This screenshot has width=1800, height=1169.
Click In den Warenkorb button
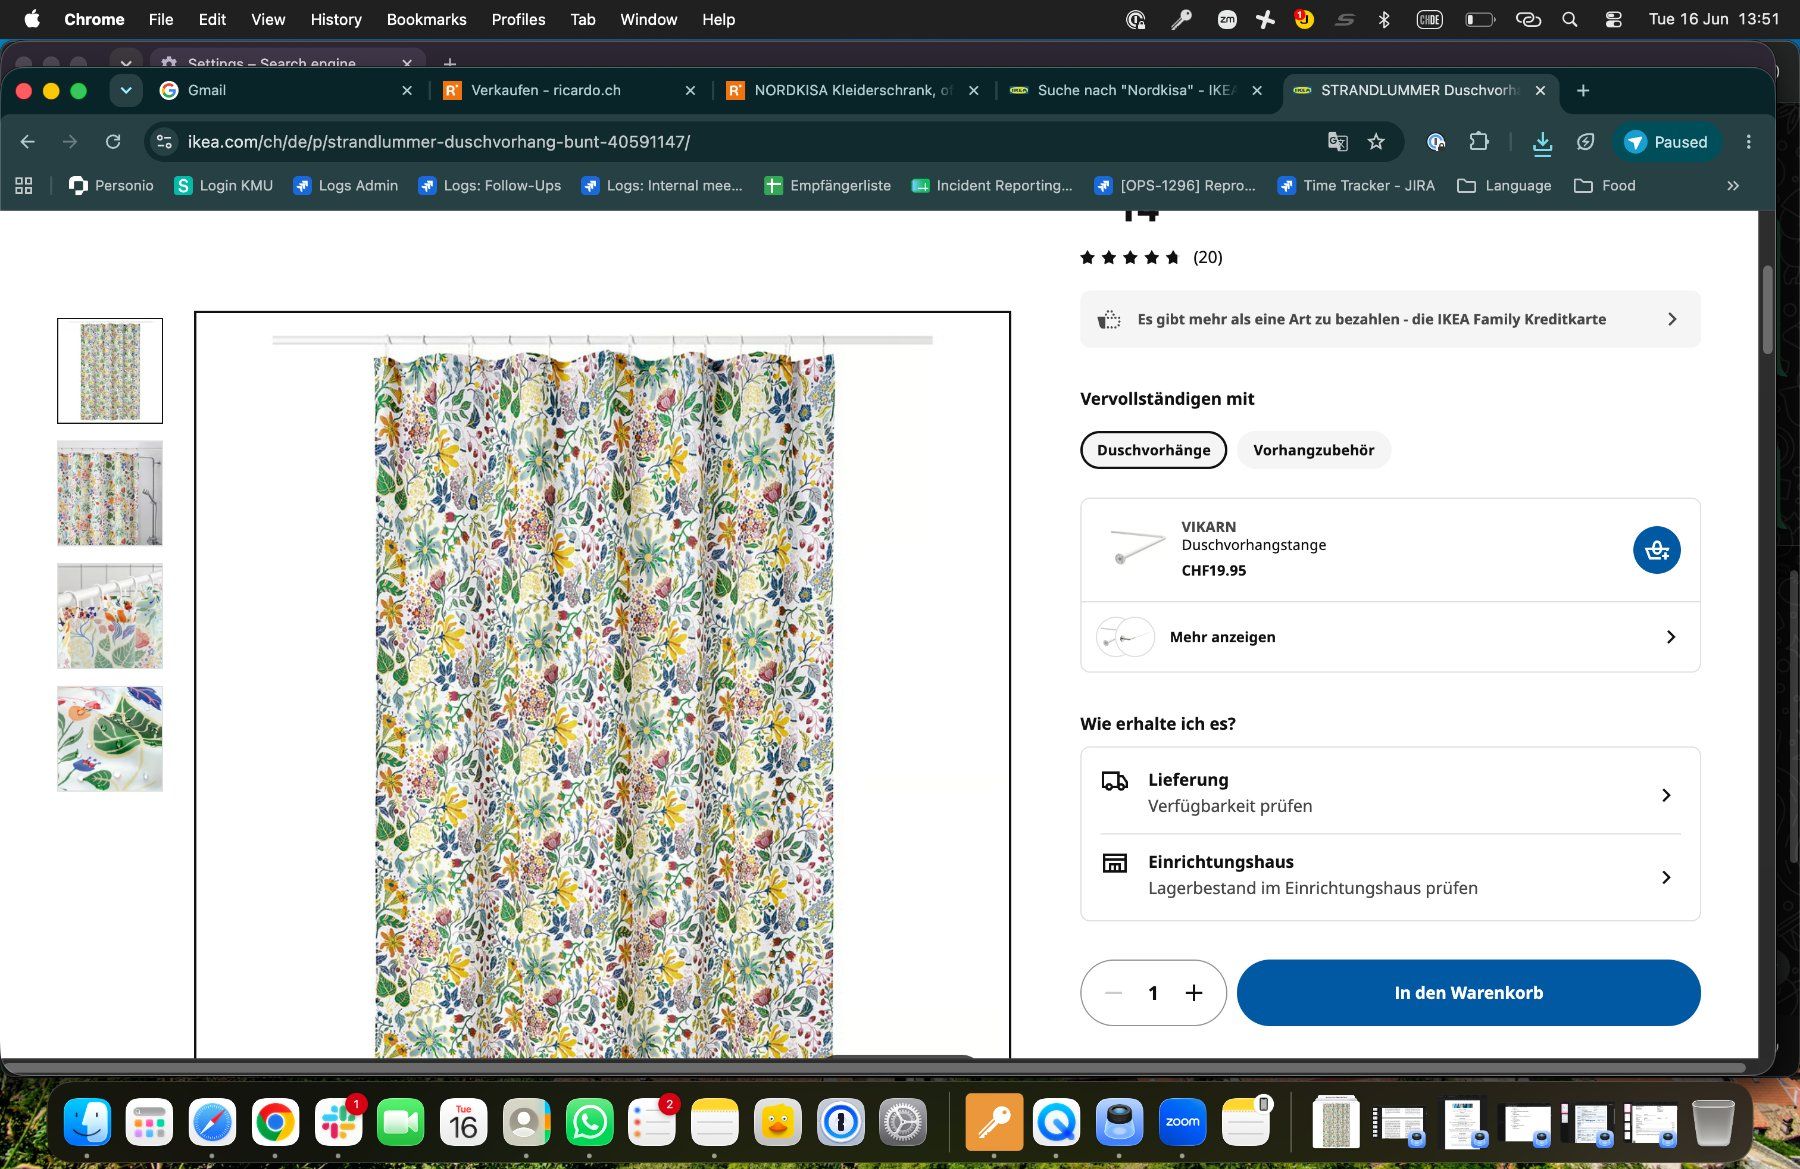pos(1468,993)
